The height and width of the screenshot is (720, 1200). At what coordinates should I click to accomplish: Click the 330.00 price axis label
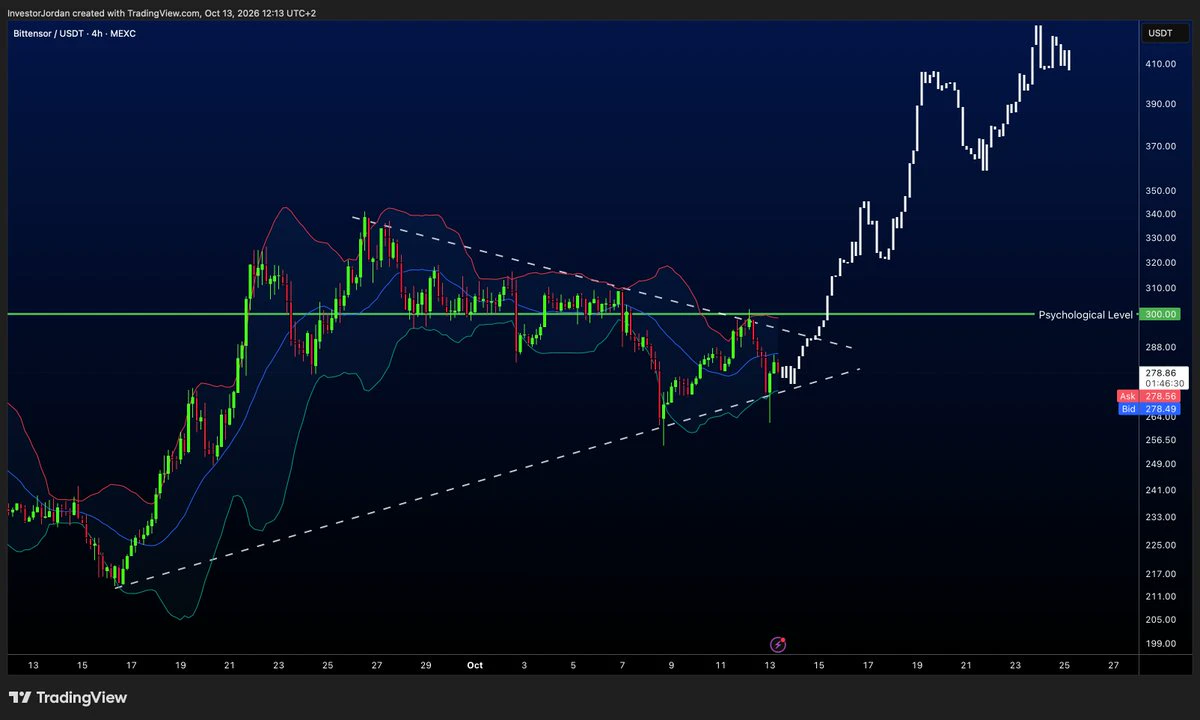click(x=1160, y=238)
